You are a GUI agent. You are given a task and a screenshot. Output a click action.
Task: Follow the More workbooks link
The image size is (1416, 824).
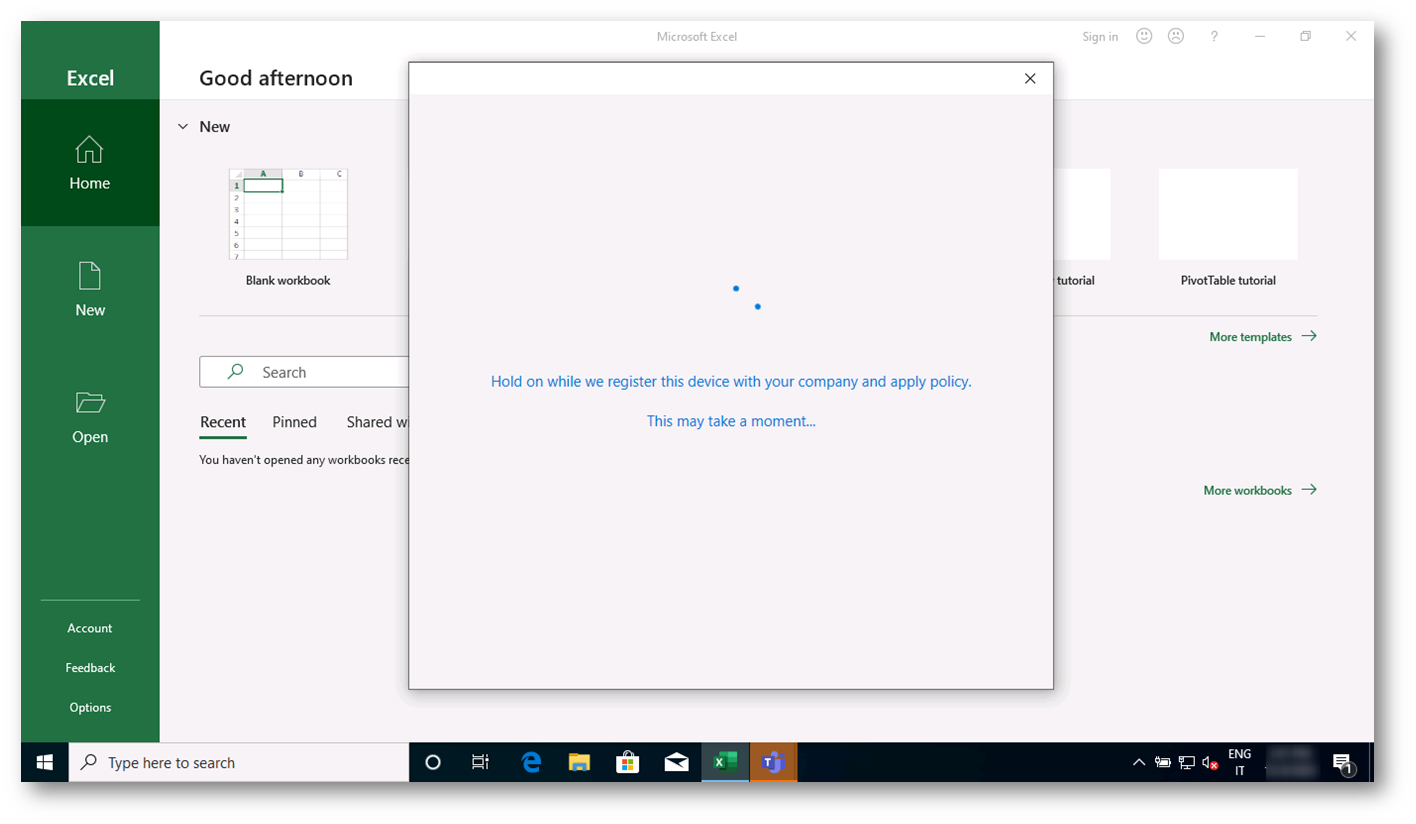pyautogui.click(x=1260, y=490)
